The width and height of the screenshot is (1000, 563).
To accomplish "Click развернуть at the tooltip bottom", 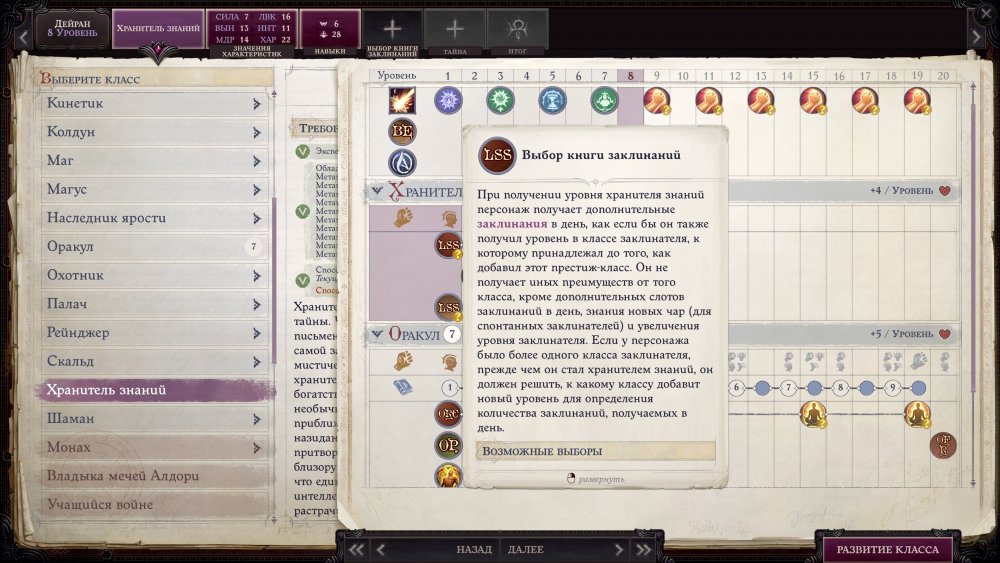I will [x=595, y=479].
